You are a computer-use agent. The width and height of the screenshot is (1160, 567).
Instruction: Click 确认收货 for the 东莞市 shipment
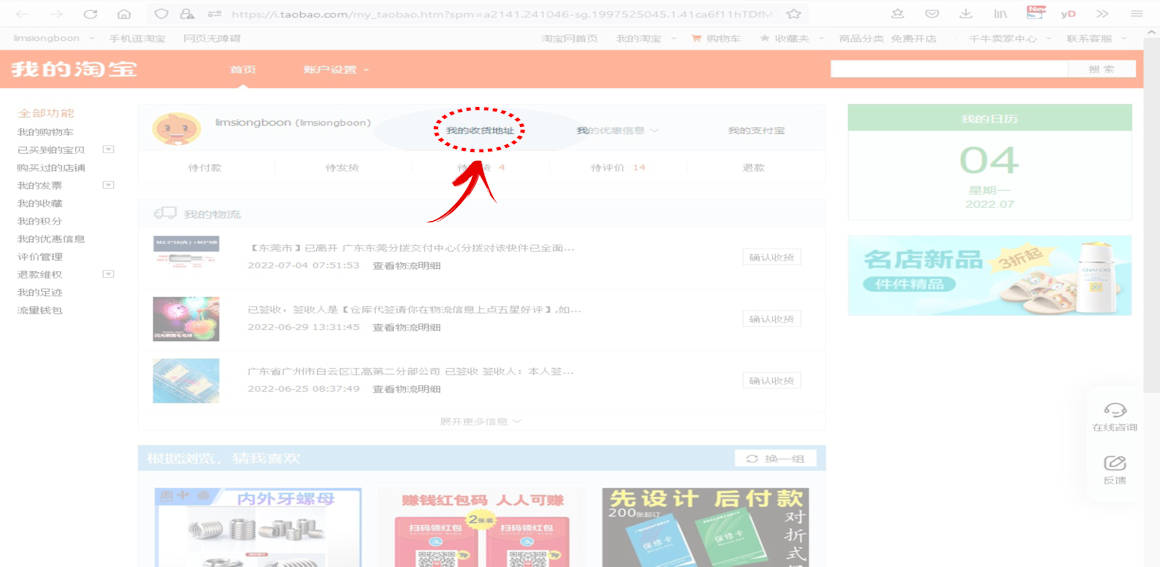coord(772,258)
